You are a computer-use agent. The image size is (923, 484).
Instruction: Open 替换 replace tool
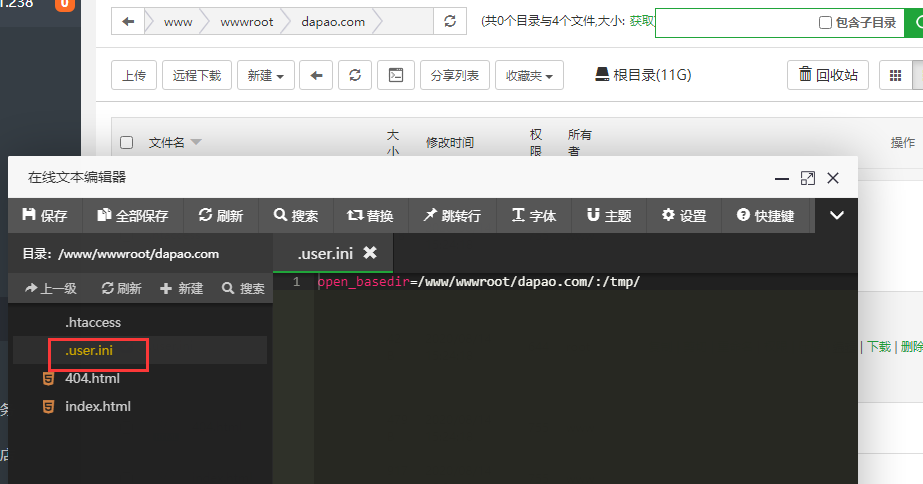click(370, 216)
